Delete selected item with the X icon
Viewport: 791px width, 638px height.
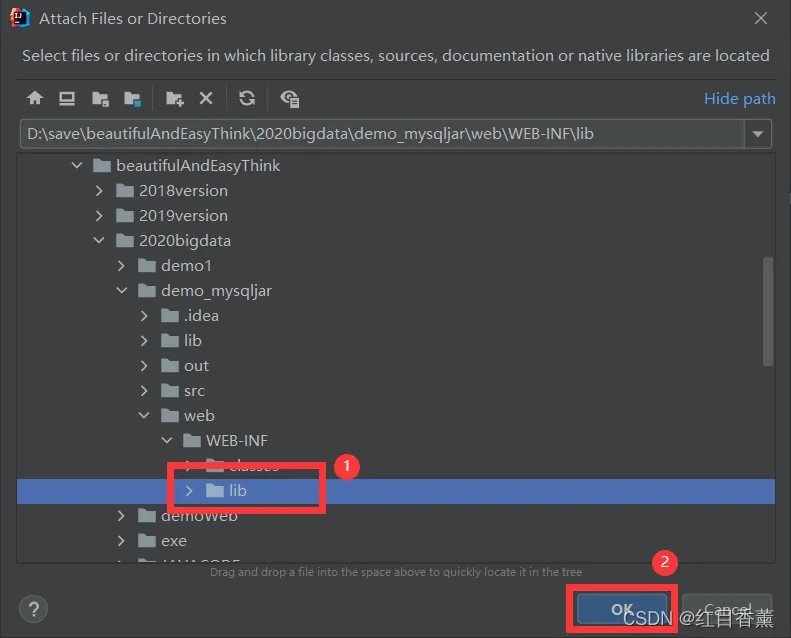point(206,98)
